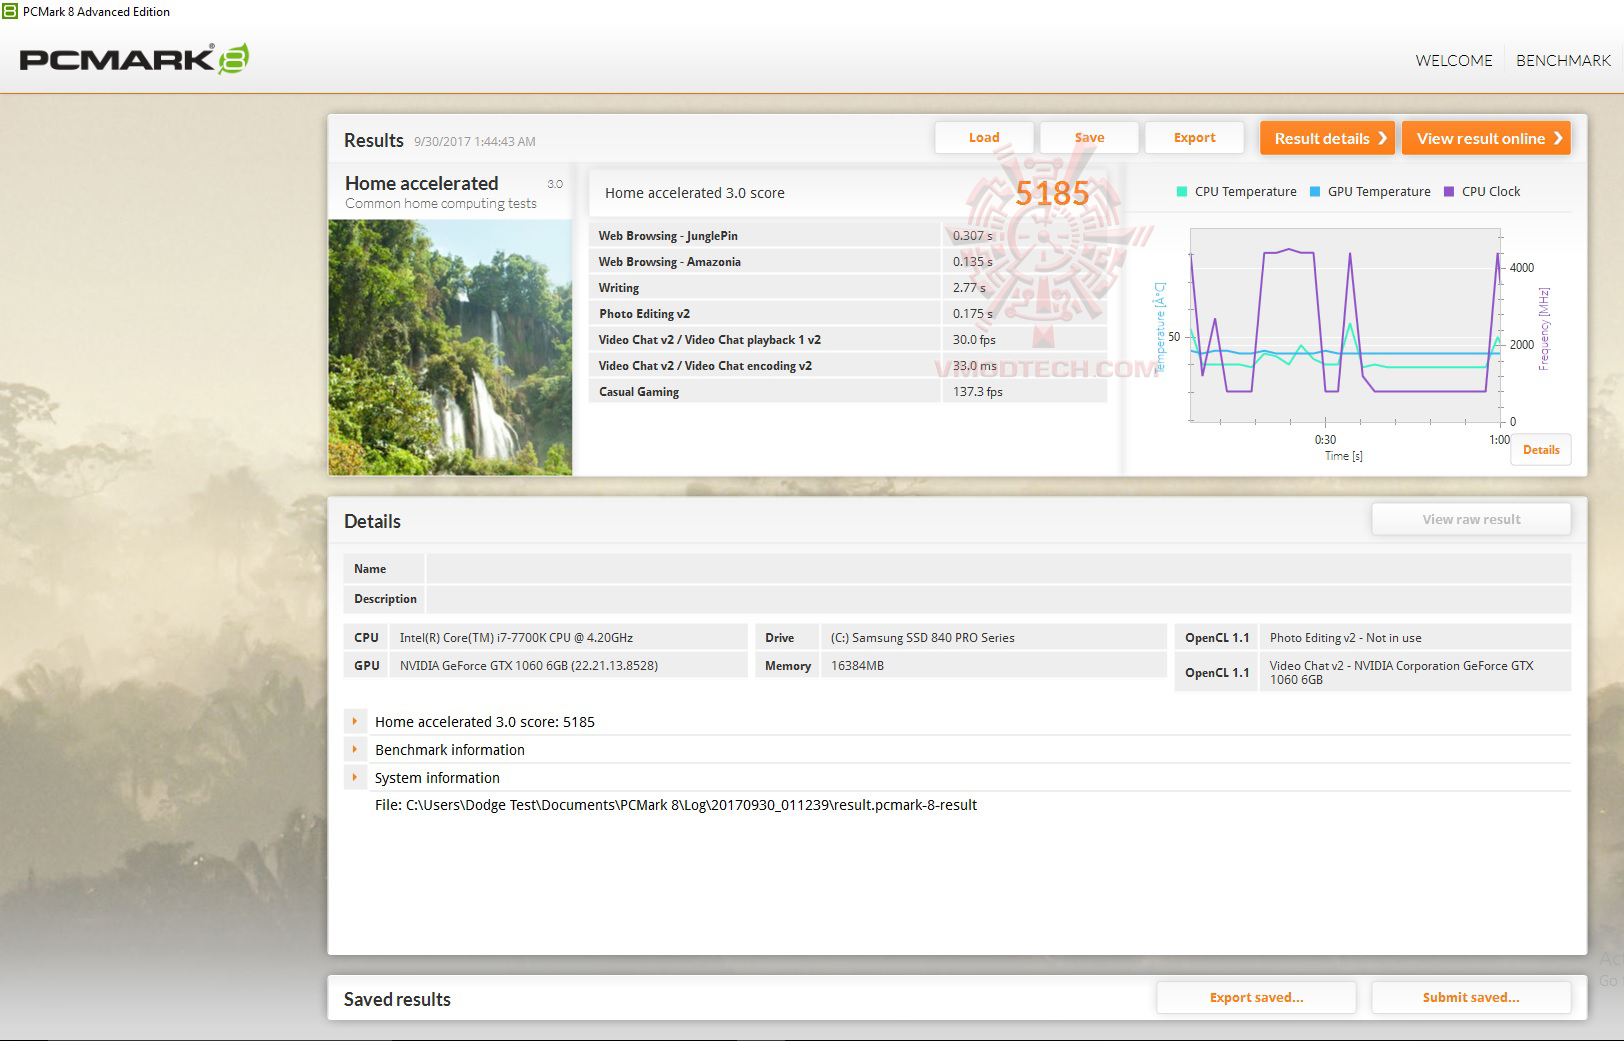Select Photo Editing v2 test row
The image size is (1624, 1041).
(x=848, y=314)
